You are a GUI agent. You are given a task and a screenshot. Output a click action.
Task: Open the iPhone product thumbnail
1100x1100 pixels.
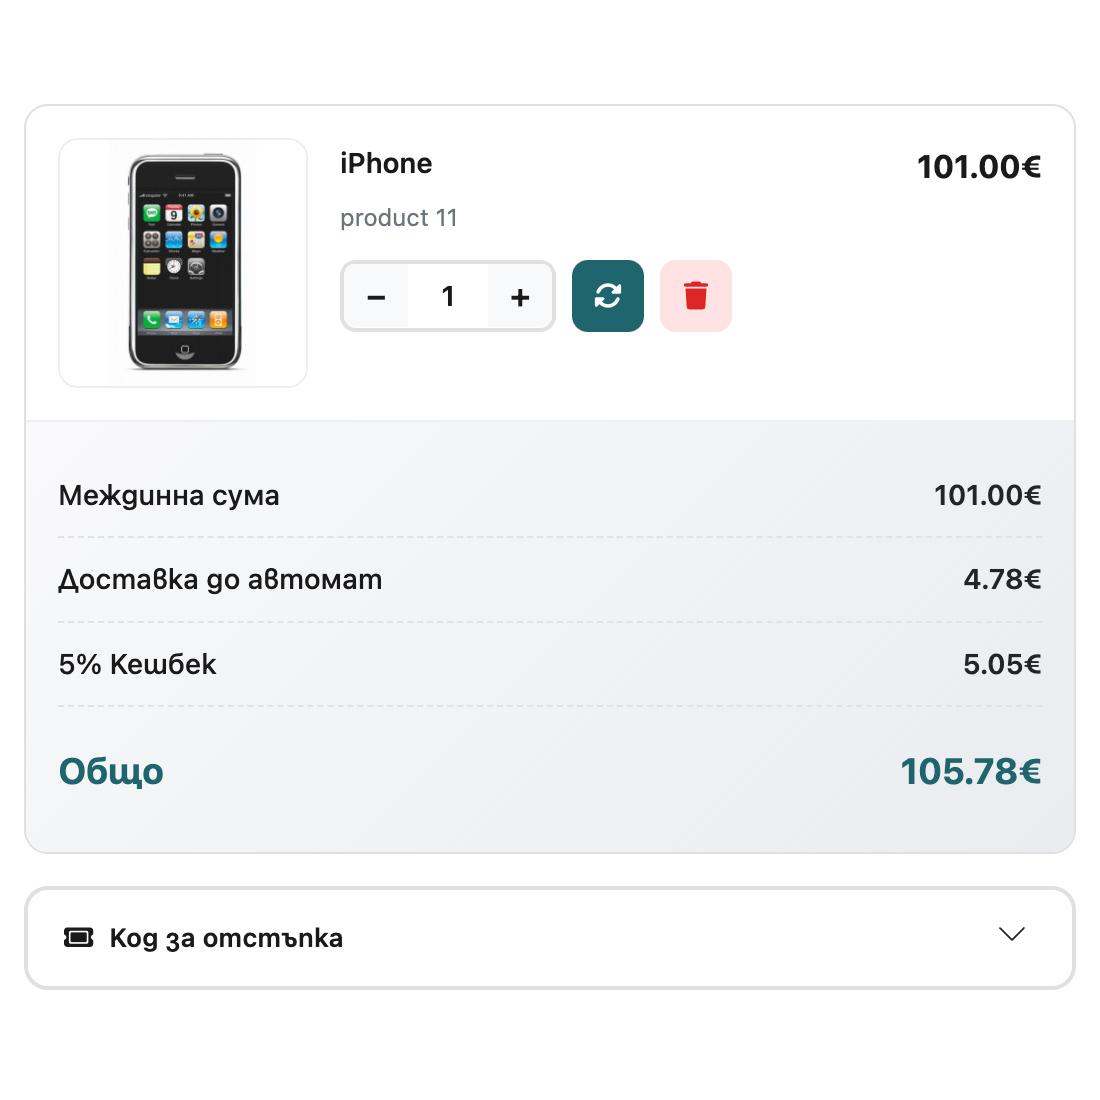tap(183, 263)
